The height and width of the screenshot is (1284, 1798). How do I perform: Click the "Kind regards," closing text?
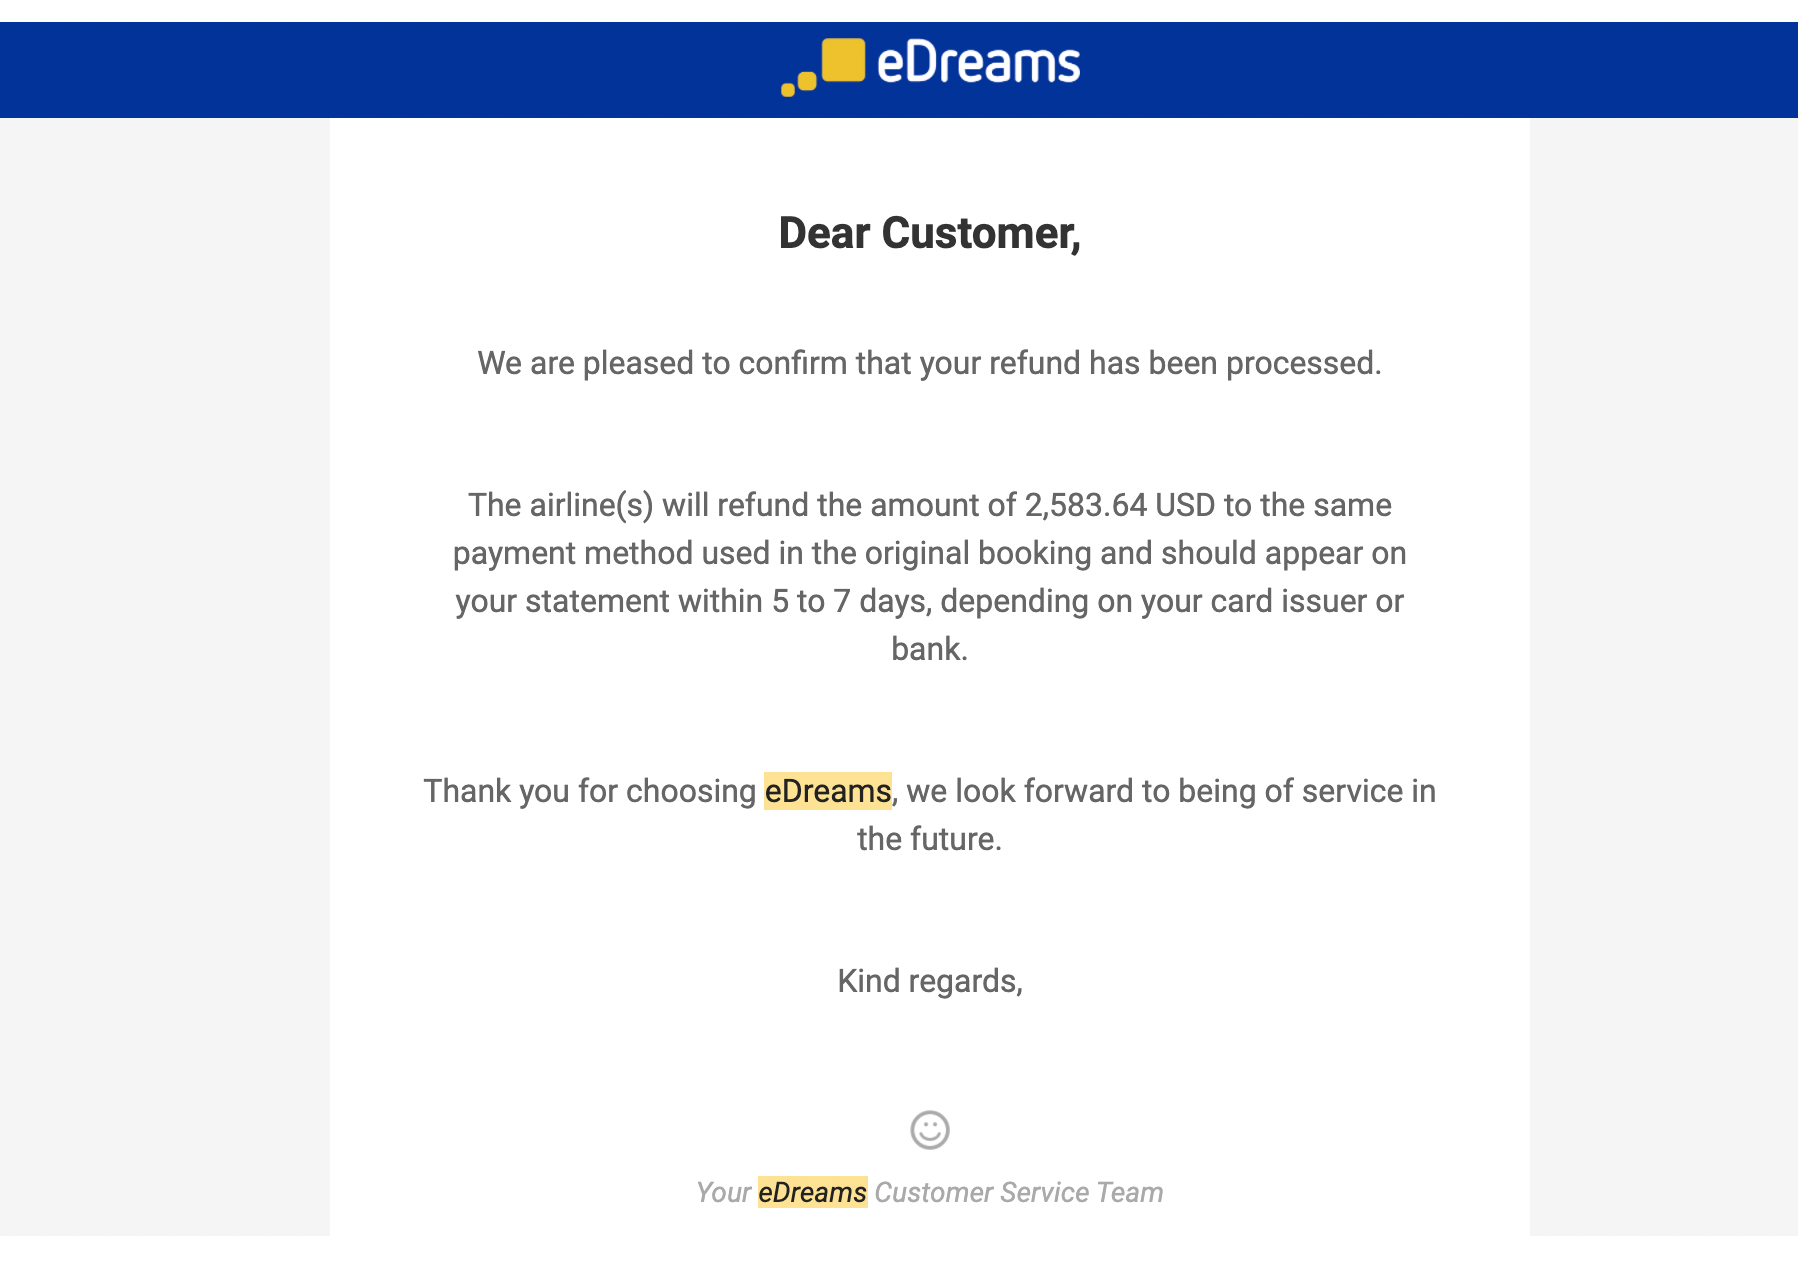click(929, 981)
